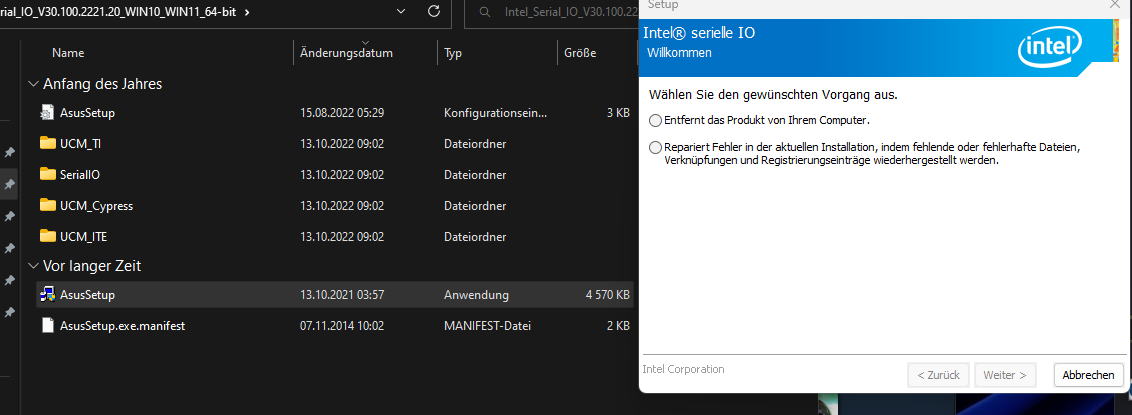Click the 'UCM_TI' folder name

pos(81,144)
